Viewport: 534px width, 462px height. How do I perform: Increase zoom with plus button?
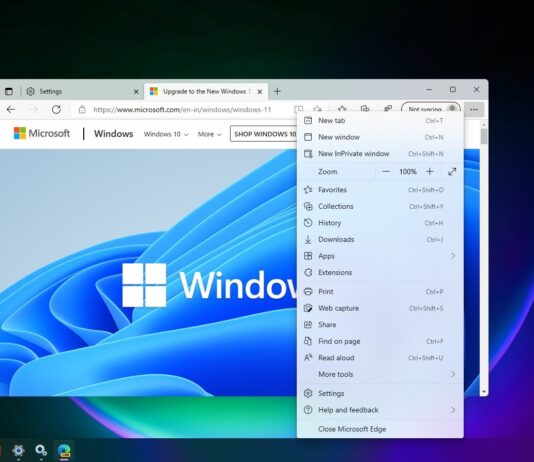coord(430,172)
